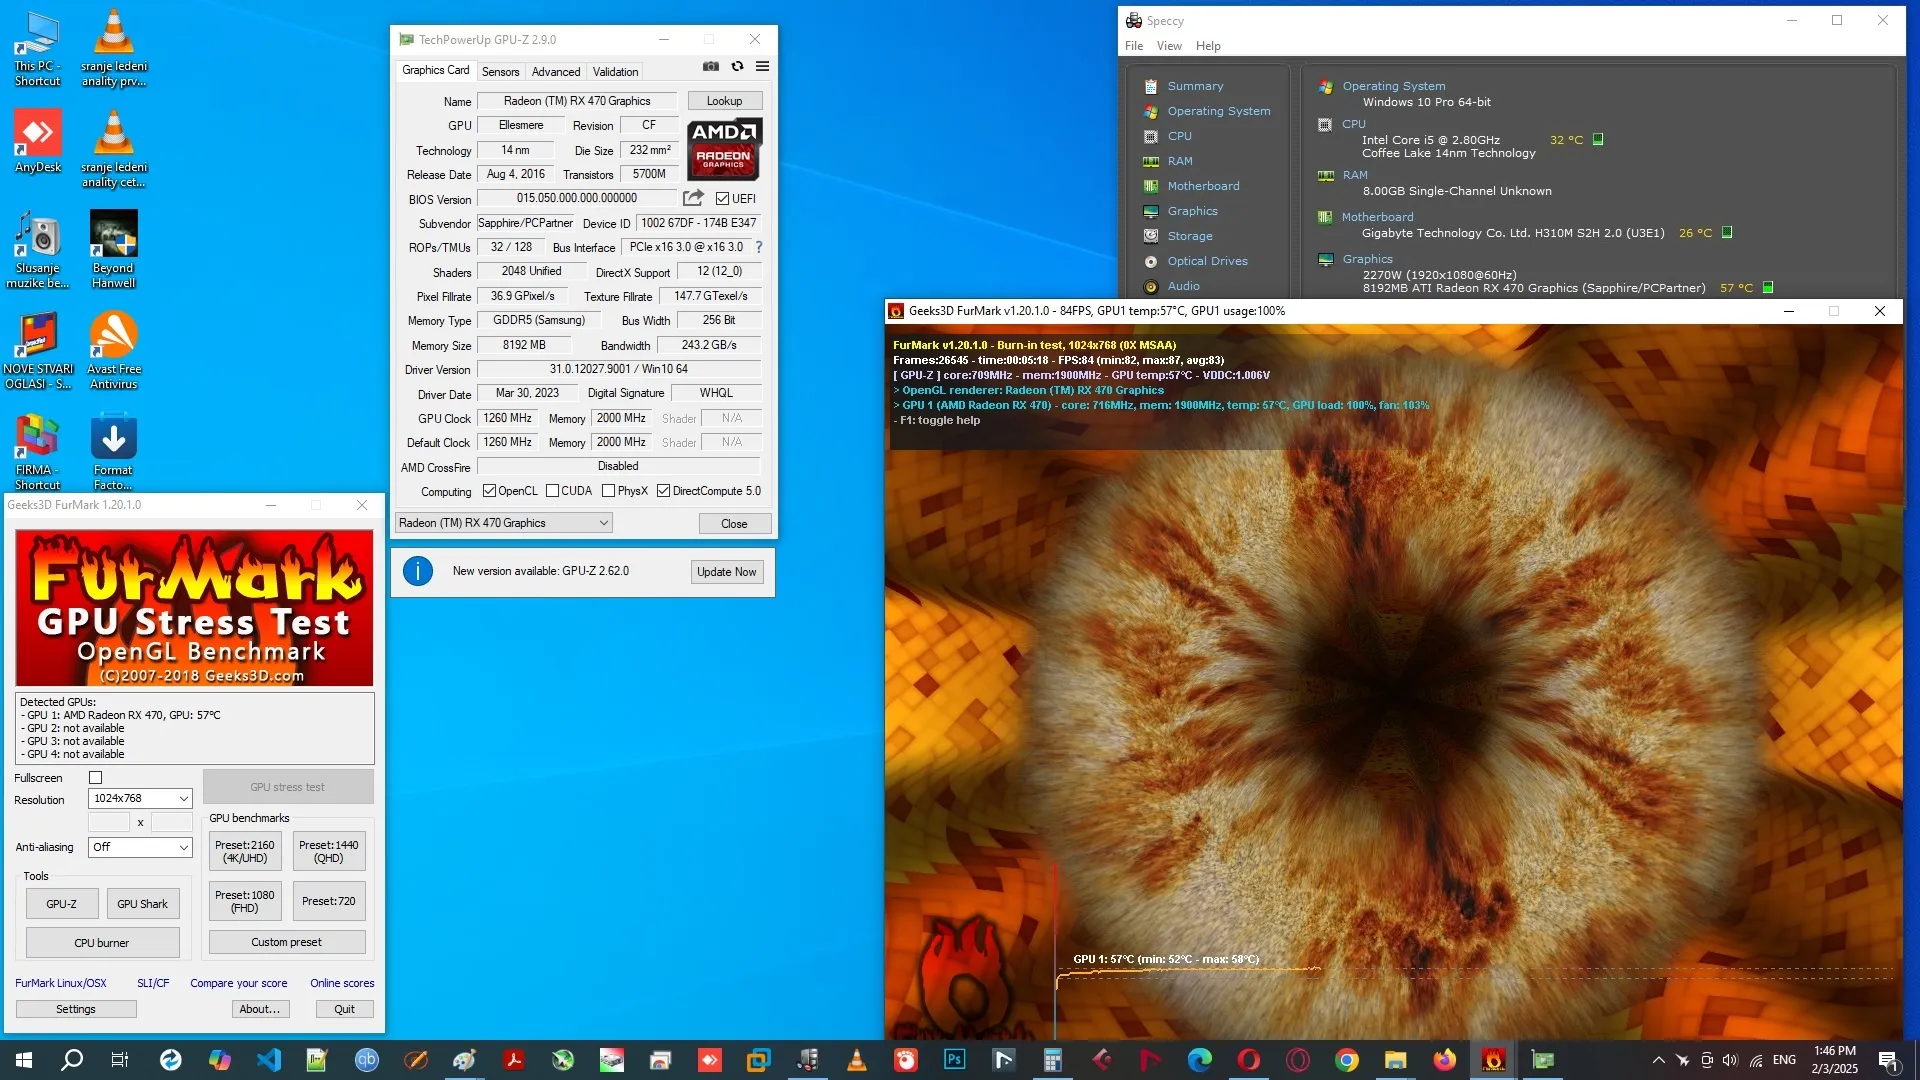This screenshot has height=1080, width=1920.
Task: Click the GPU-Z refresh icon
Action: tap(737, 67)
